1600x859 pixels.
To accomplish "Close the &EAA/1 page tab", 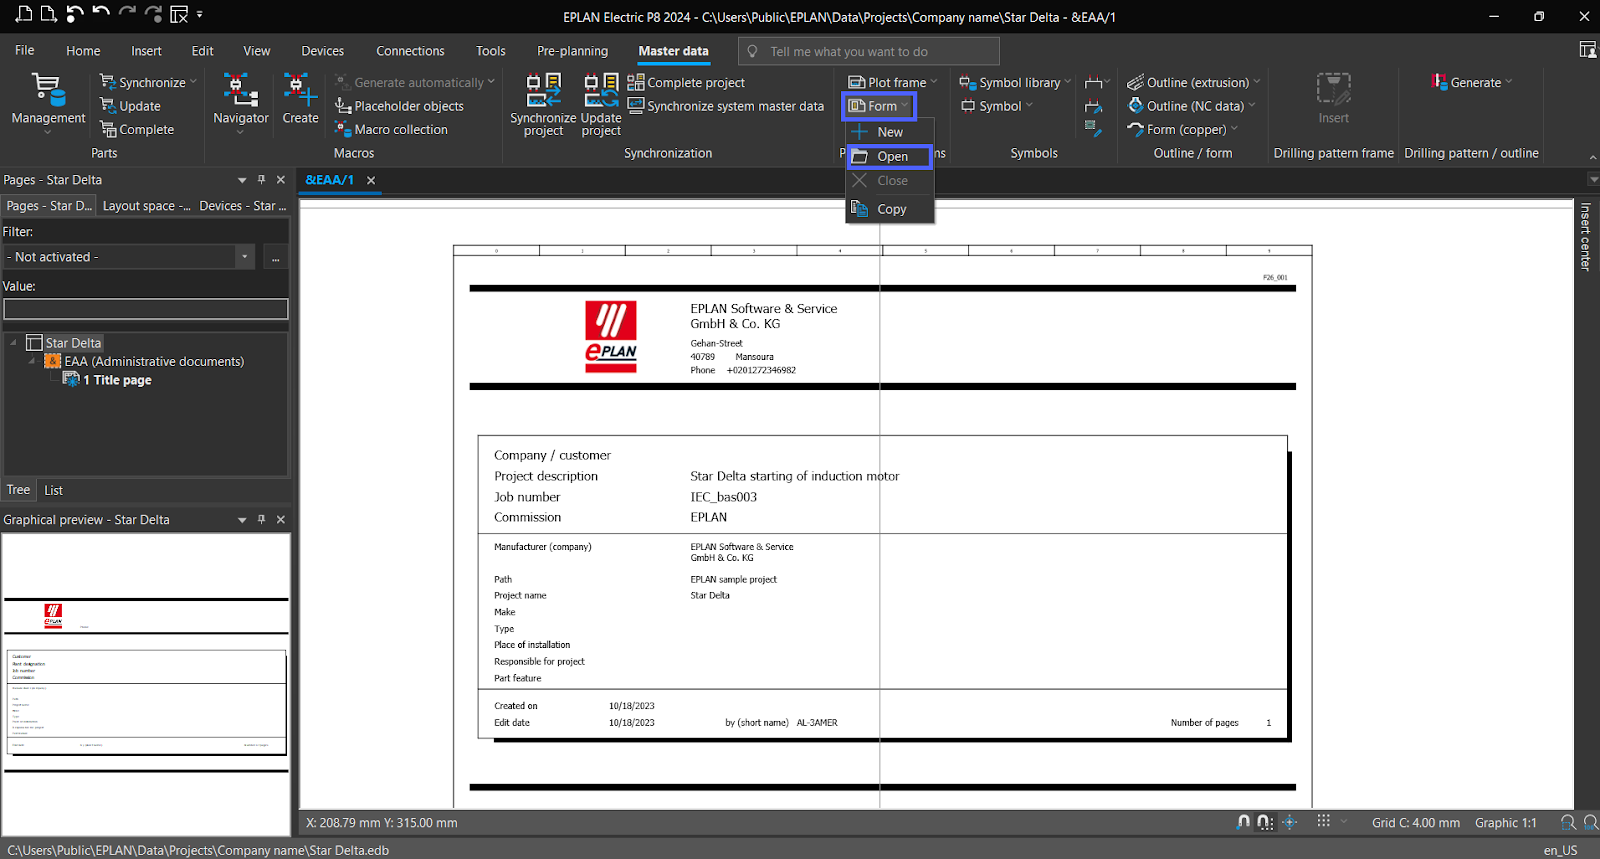I will [x=371, y=180].
